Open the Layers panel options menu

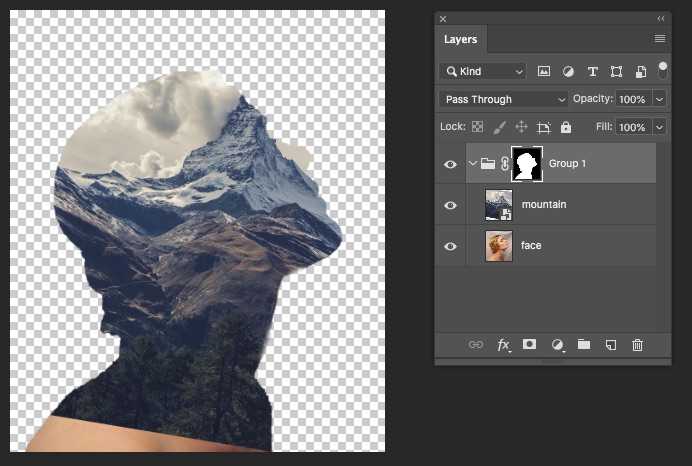659,39
